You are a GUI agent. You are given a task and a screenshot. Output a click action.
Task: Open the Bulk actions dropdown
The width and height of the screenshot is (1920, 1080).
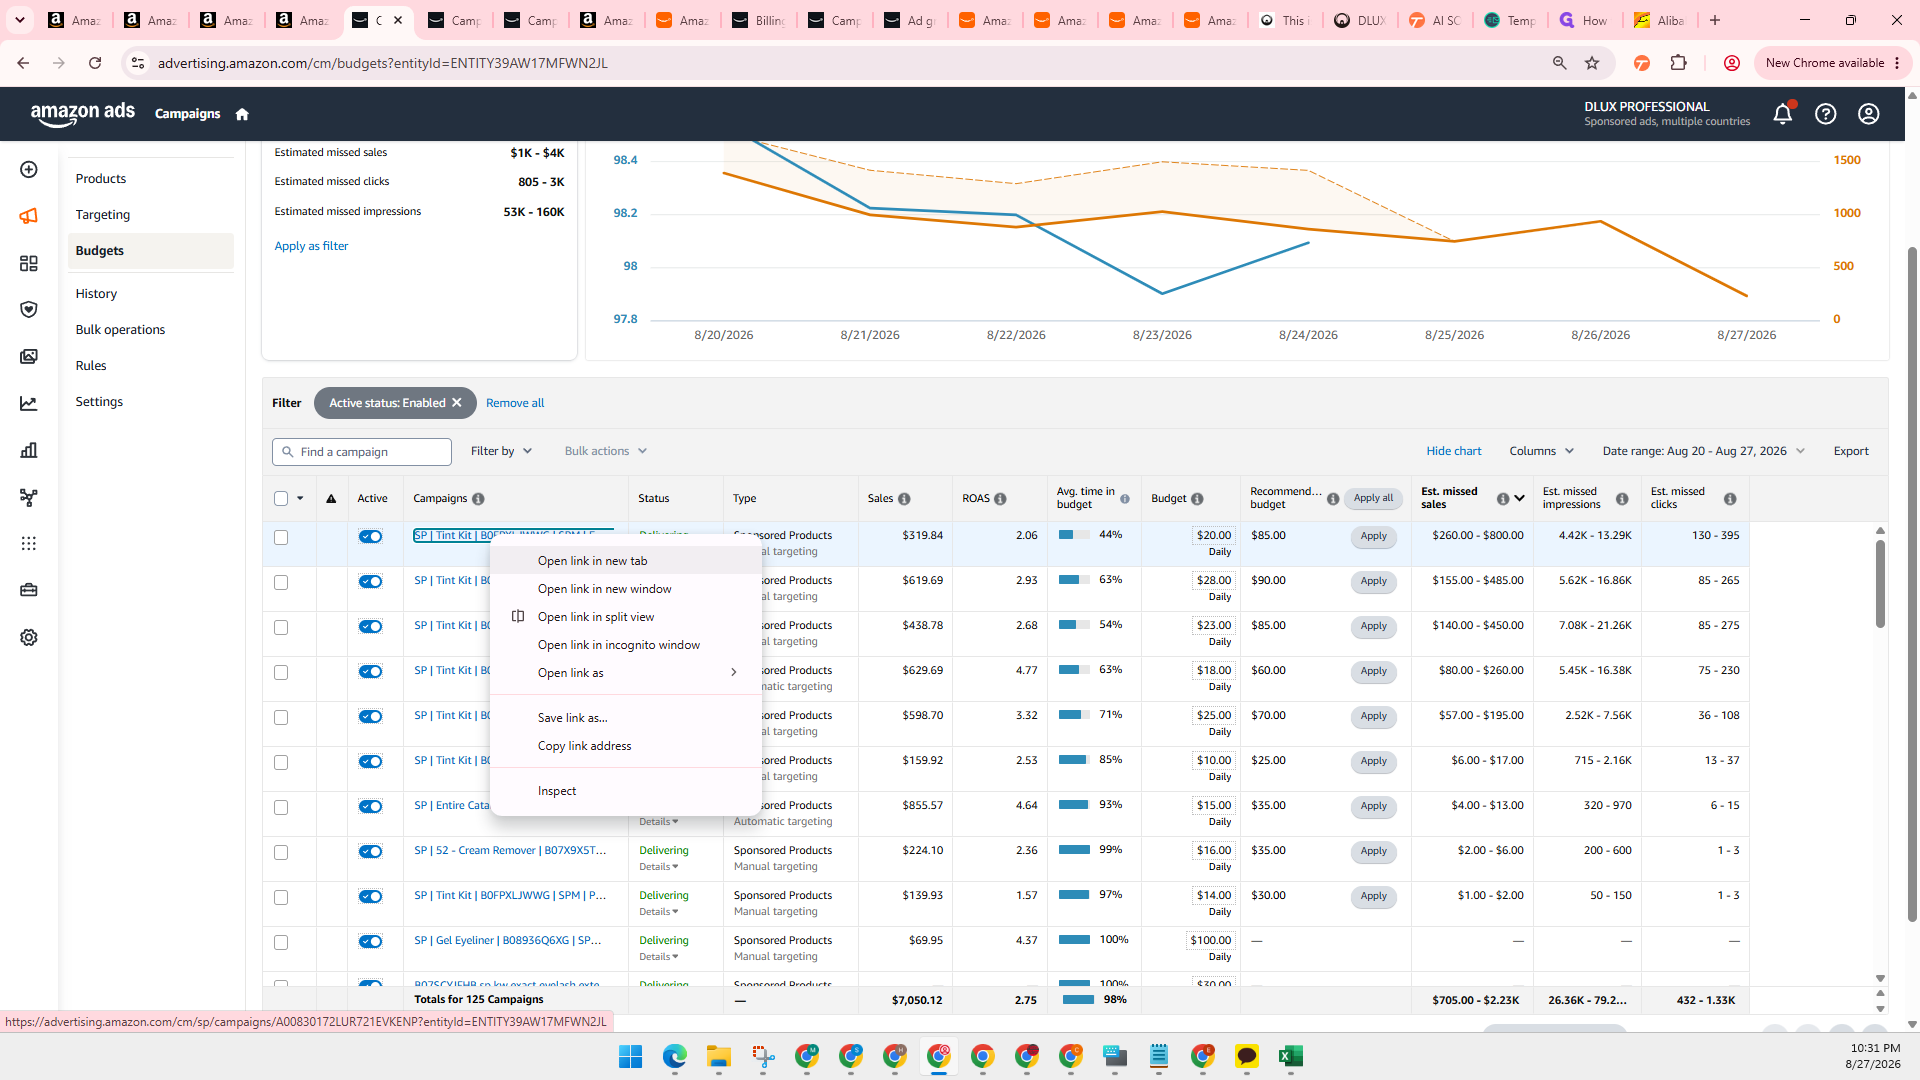click(x=606, y=451)
